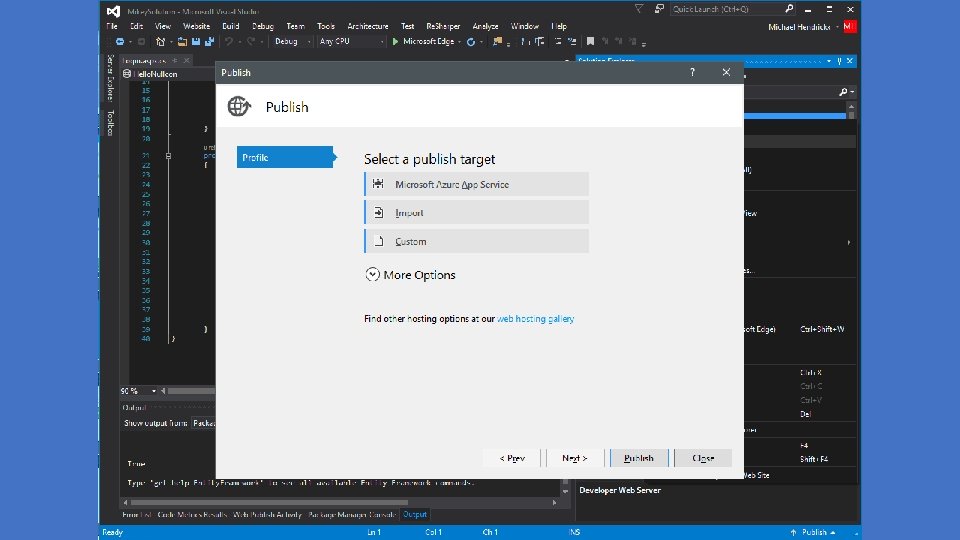This screenshot has height=540, width=960.
Task: Click the Import arrow icon
Action: coord(378,212)
